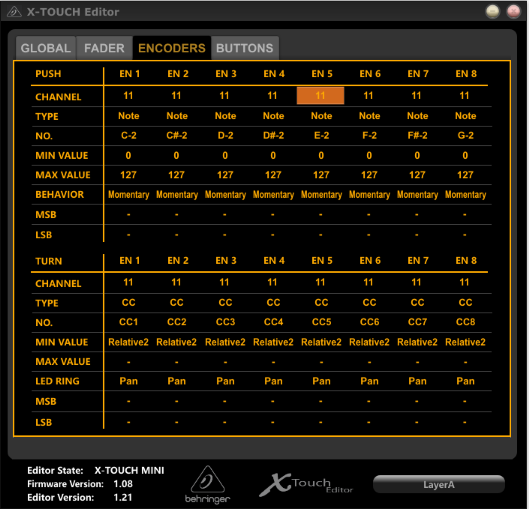Open PUSH type dropdown for EN 4

[x=273, y=116]
